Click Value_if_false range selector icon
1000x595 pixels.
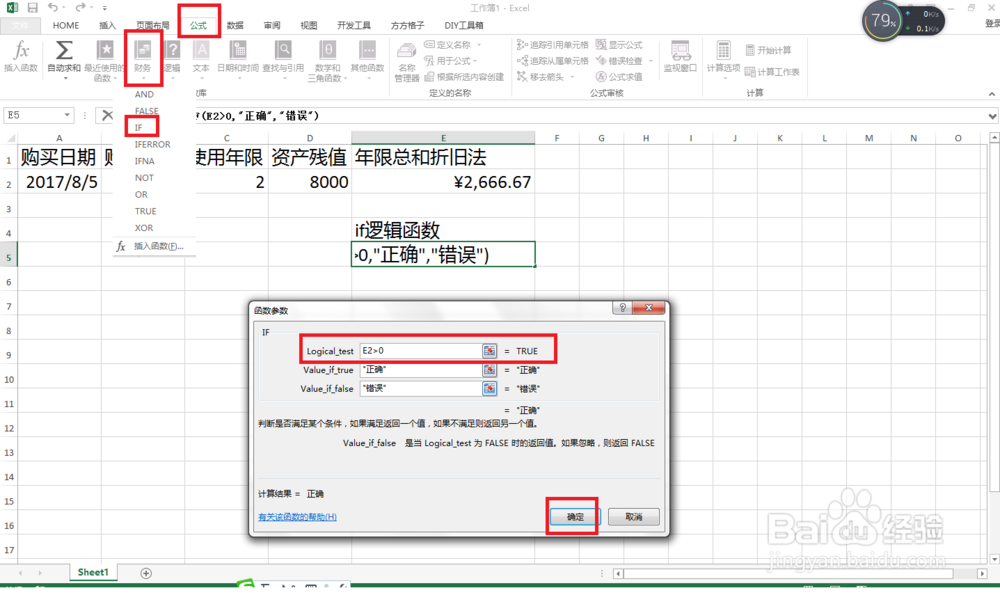pyautogui.click(x=489, y=388)
